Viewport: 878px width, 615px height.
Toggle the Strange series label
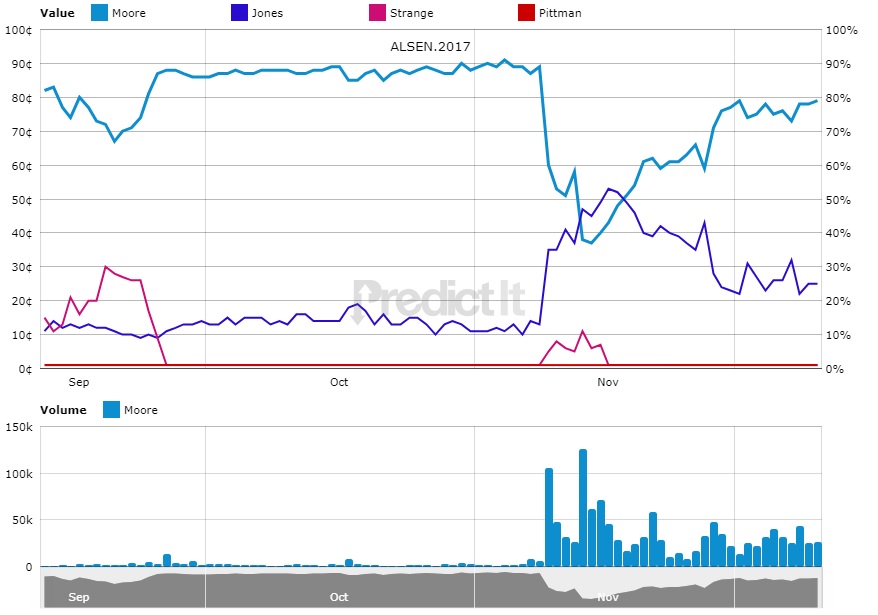tap(412, 13)
